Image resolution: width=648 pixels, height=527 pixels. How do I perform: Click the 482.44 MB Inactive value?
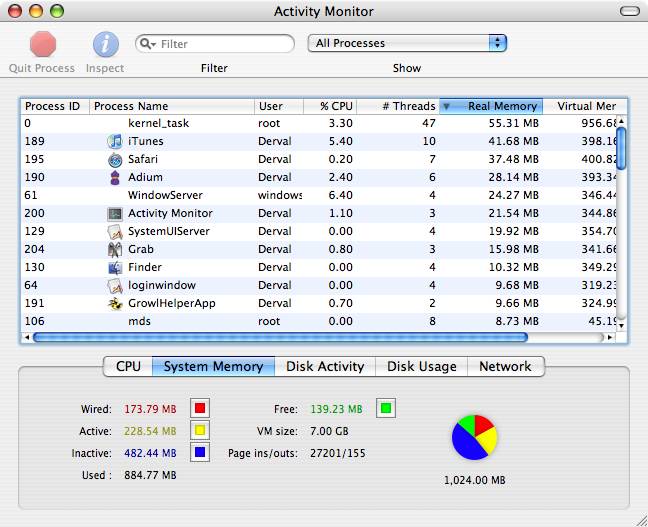pyautogui.click(x=150, y=453)
